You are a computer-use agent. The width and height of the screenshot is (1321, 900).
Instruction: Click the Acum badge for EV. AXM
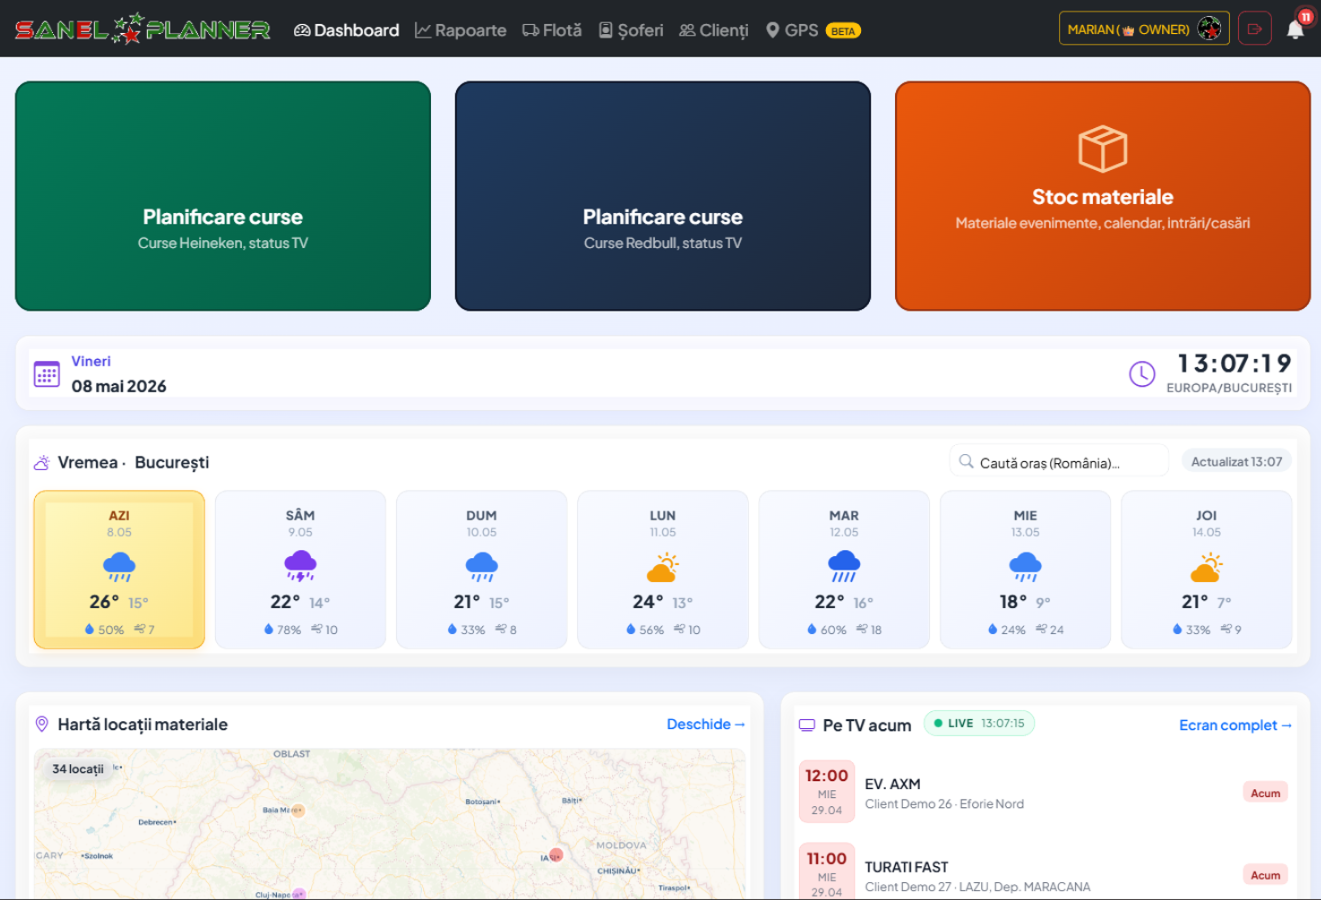point(1265,793)
